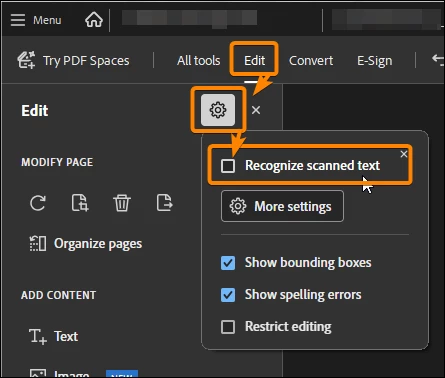
Task: Open More settings button
Action: click(282, 206)
